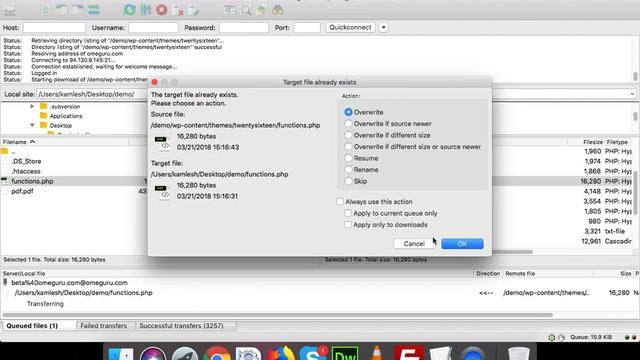Click the red cancel operation icon
This screenshot has width=640, height=360.
[162, 9]
